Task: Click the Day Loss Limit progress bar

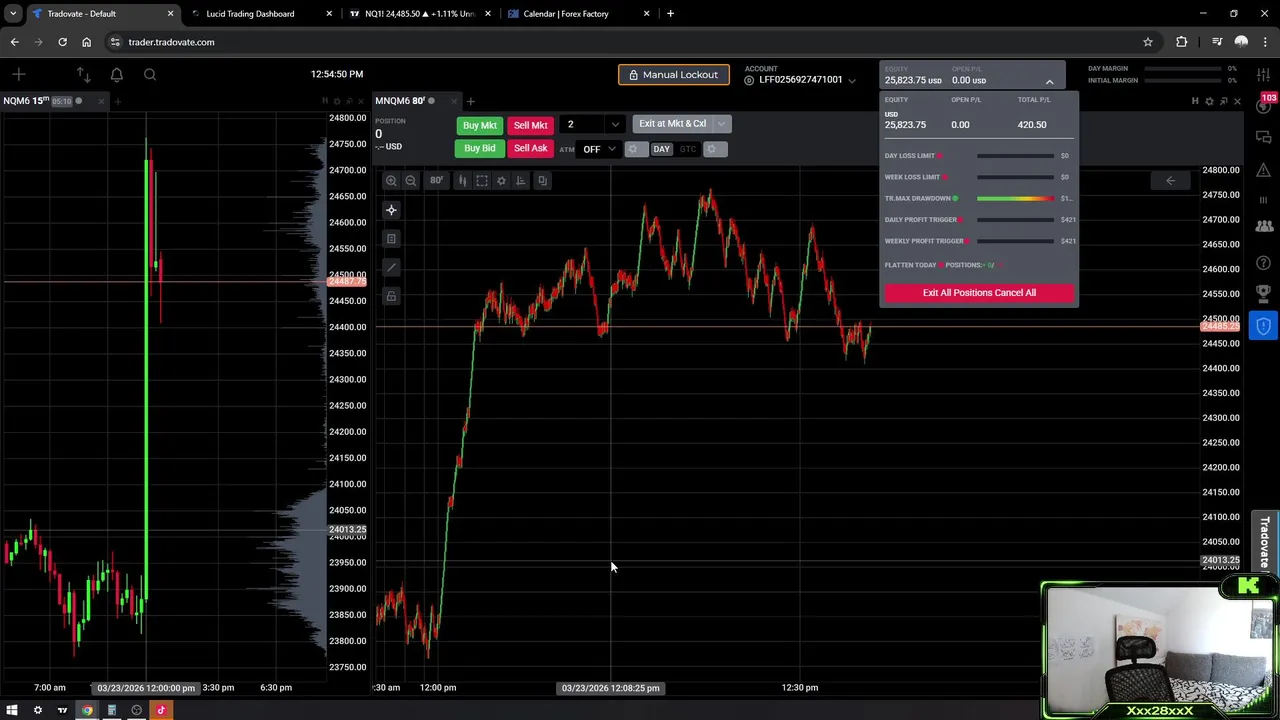Action: click(1015, 156)
